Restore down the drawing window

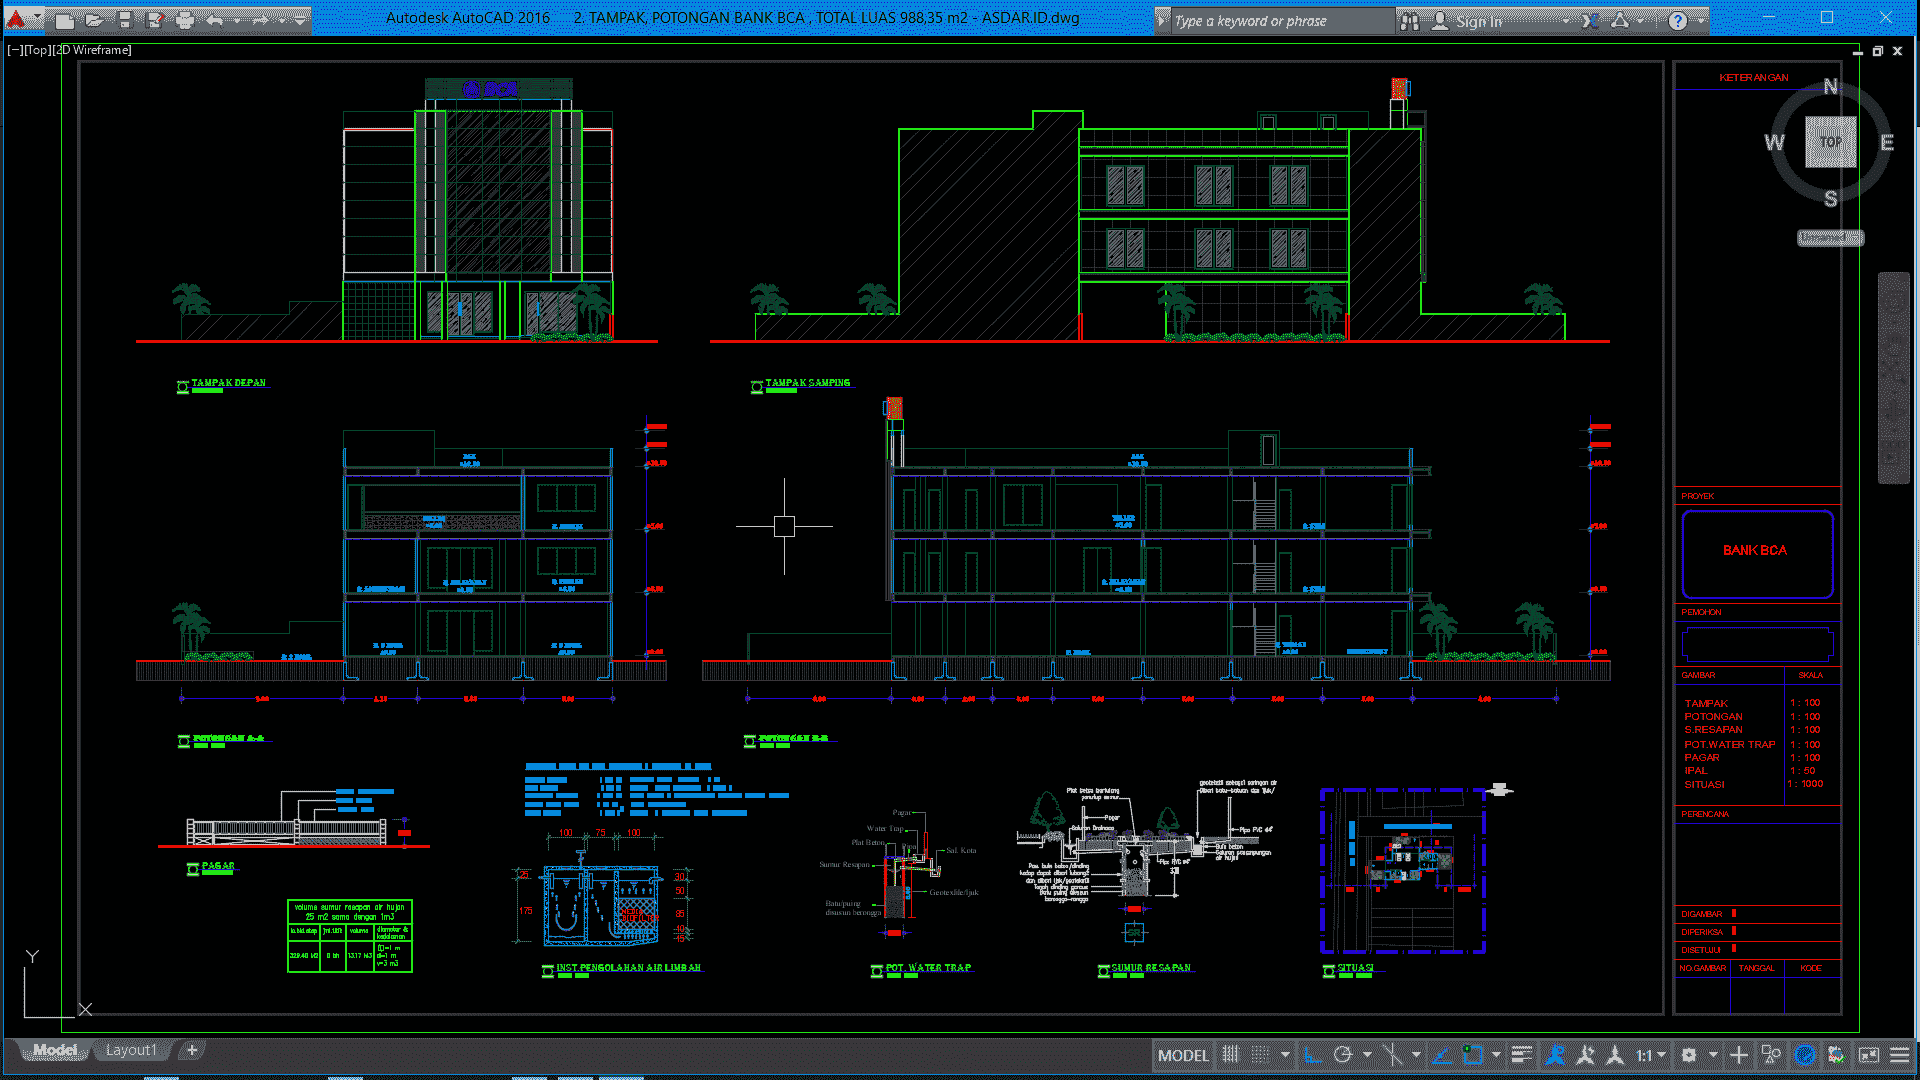click(x=1877, y=51)
